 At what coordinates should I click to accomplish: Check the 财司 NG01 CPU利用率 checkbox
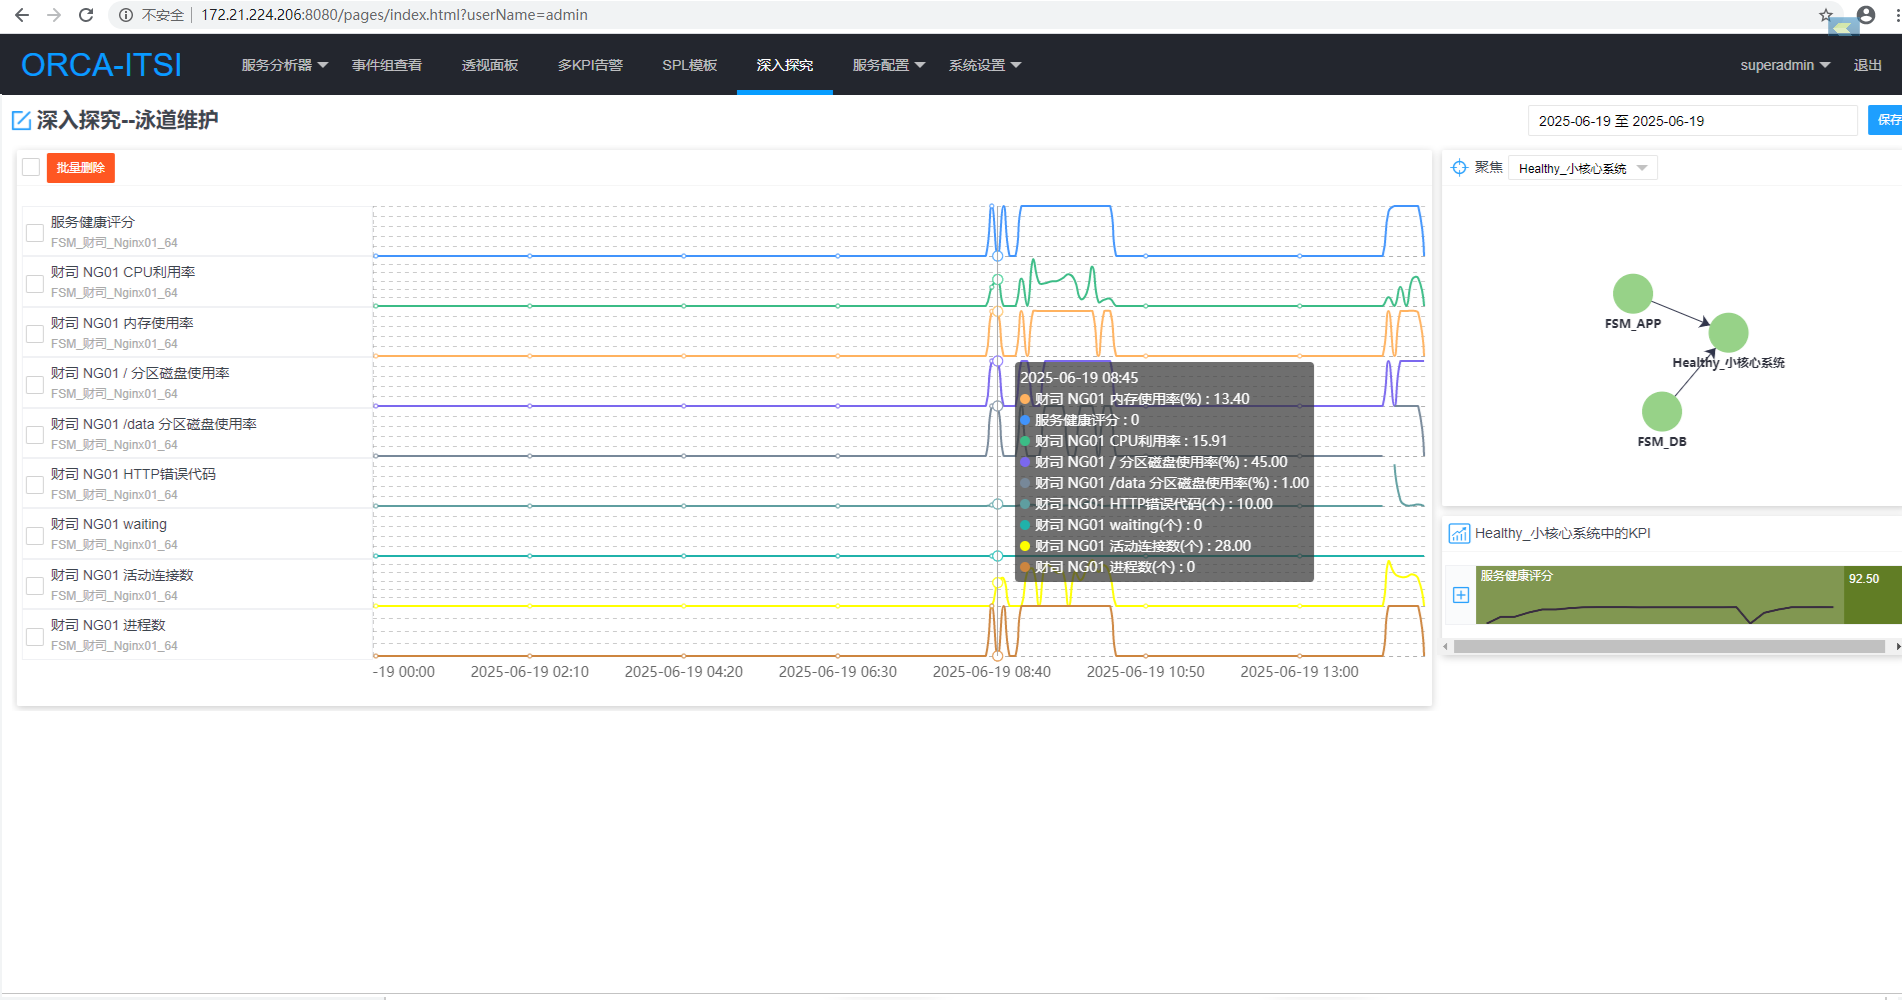coord(35,283)
